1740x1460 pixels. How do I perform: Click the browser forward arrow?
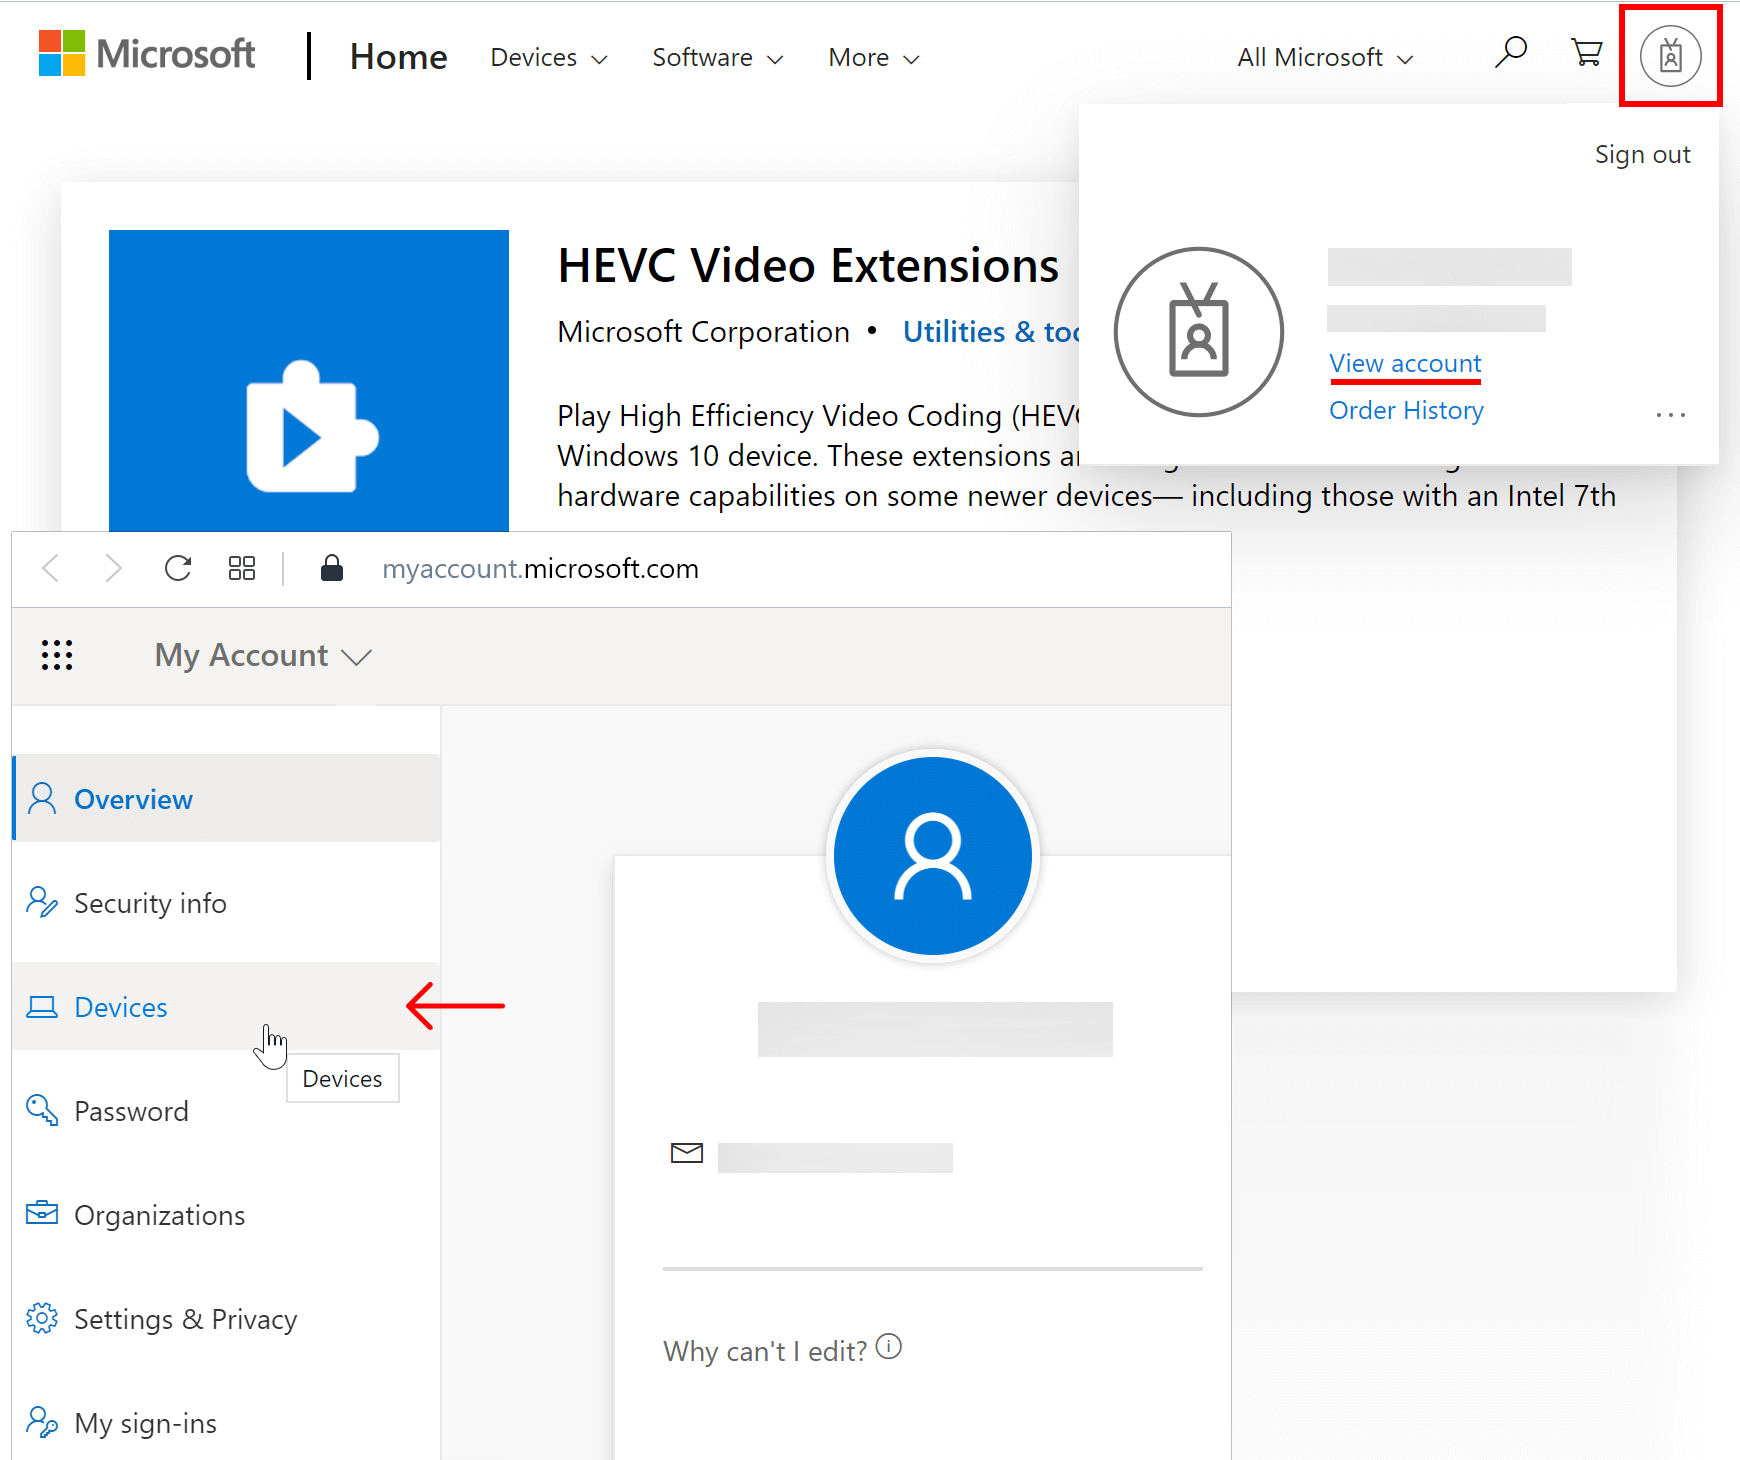click(x=113, y=569)
